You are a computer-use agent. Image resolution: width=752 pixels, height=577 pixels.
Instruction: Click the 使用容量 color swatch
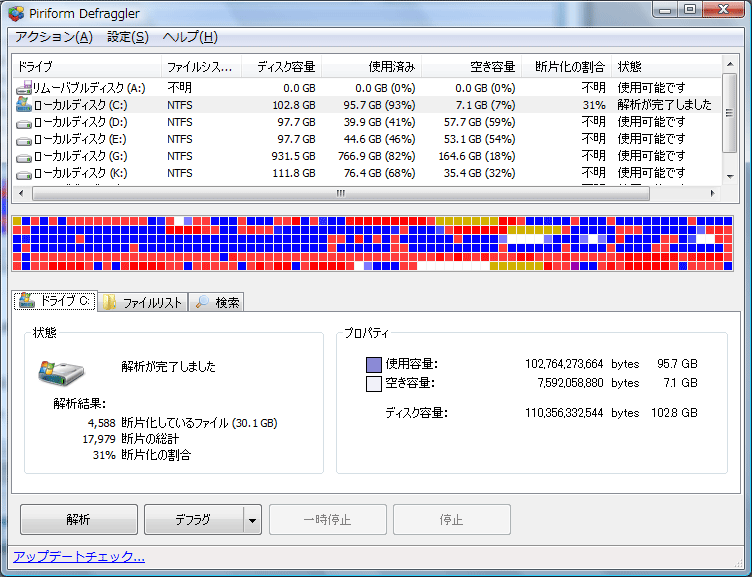374,365
